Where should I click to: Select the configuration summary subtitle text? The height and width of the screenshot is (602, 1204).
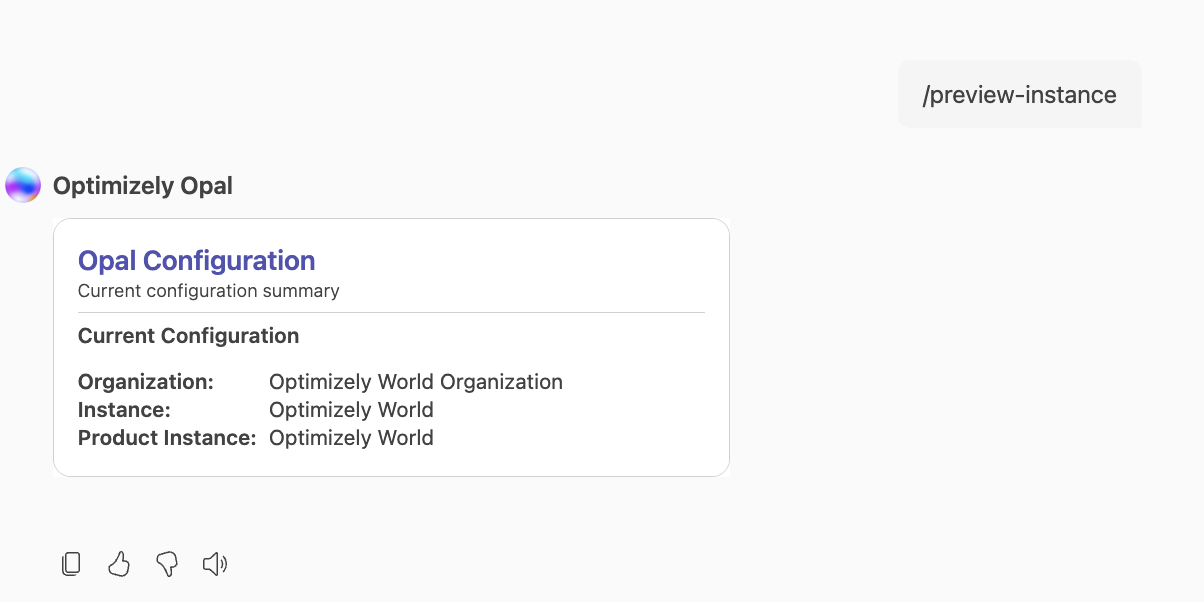208,290
